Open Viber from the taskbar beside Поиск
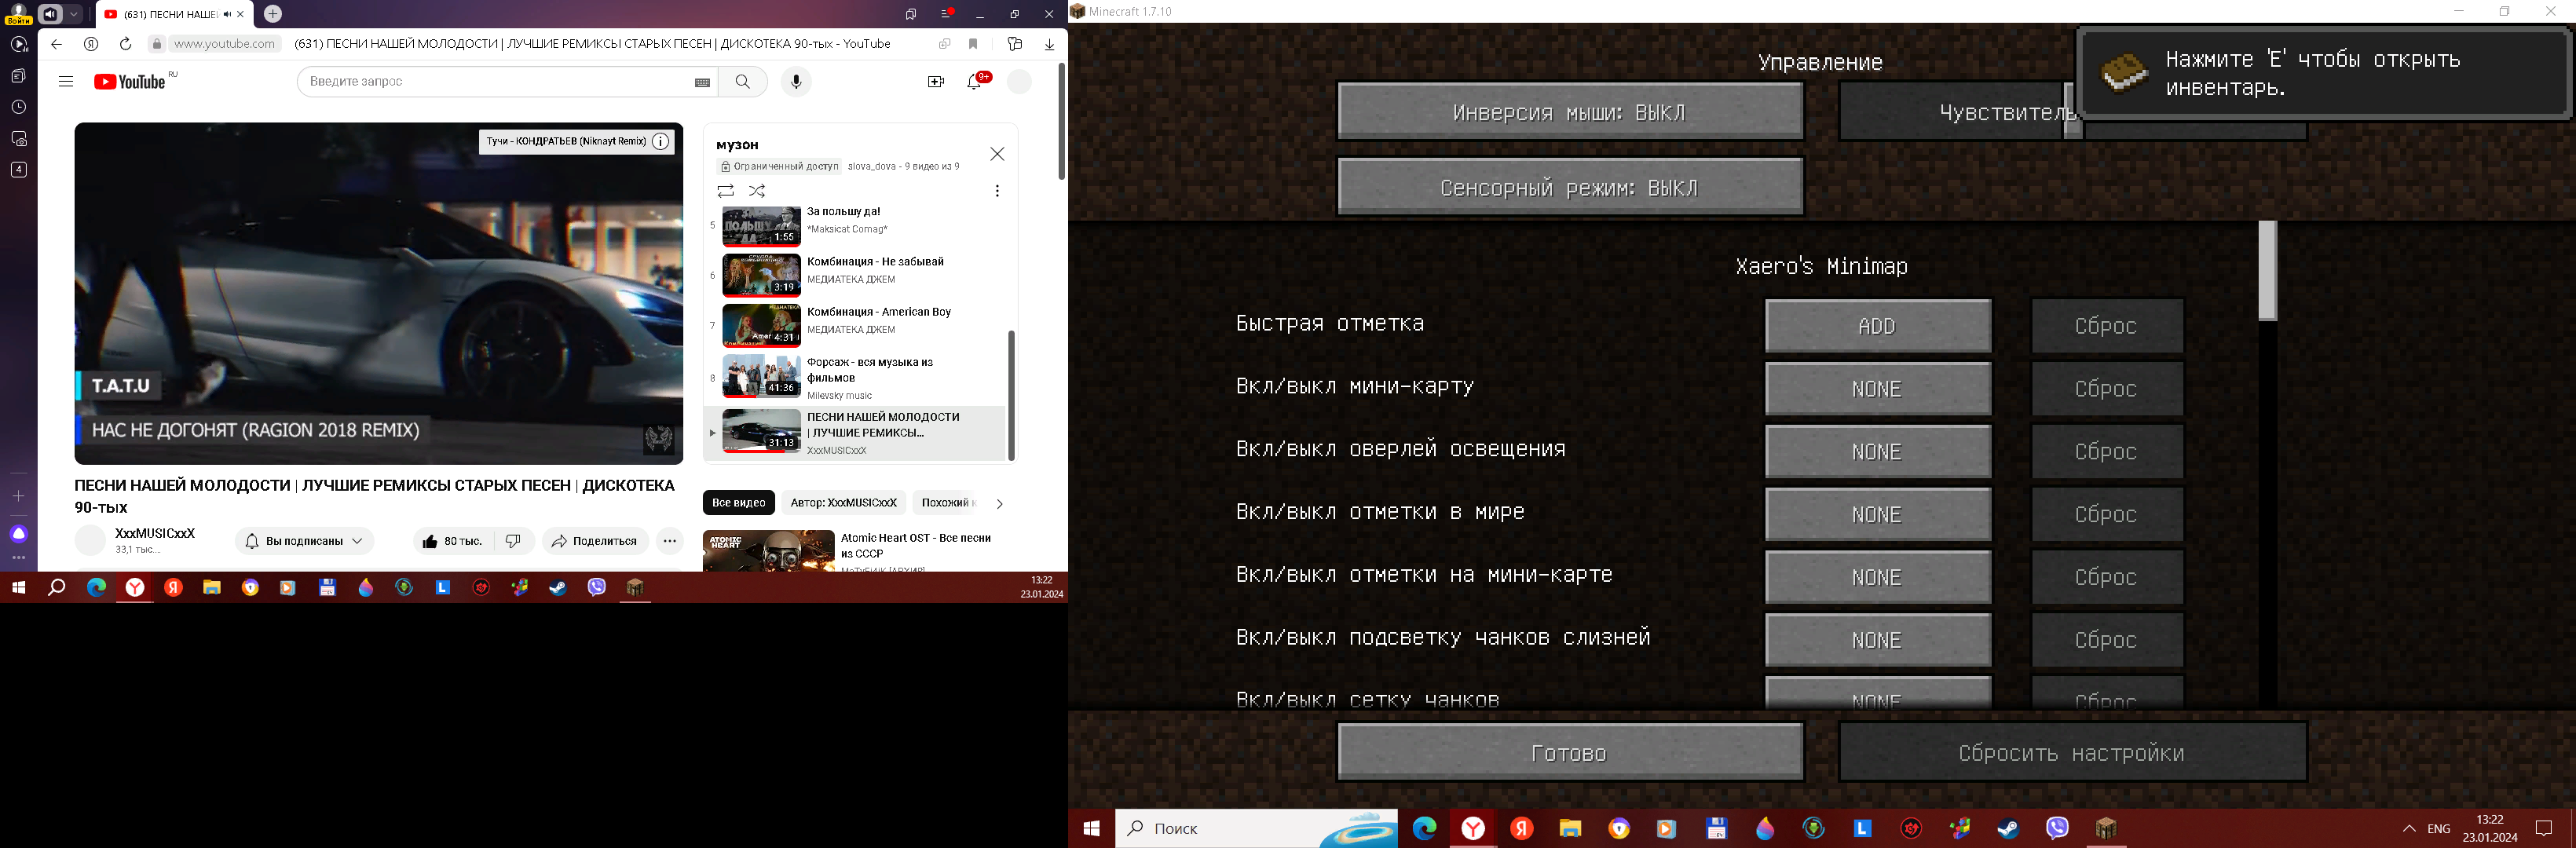Image resolution: width=2576 pixels, height=848 pixels. coord(2057,828)
